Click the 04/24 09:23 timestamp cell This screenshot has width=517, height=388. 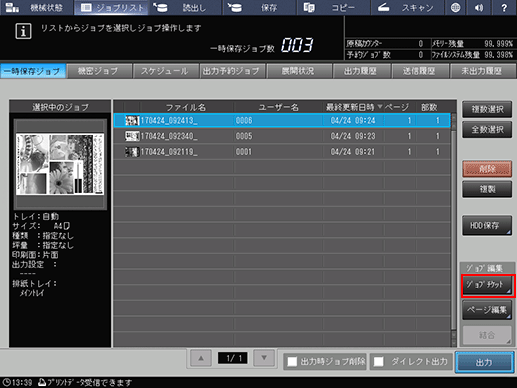click(353, 136)
